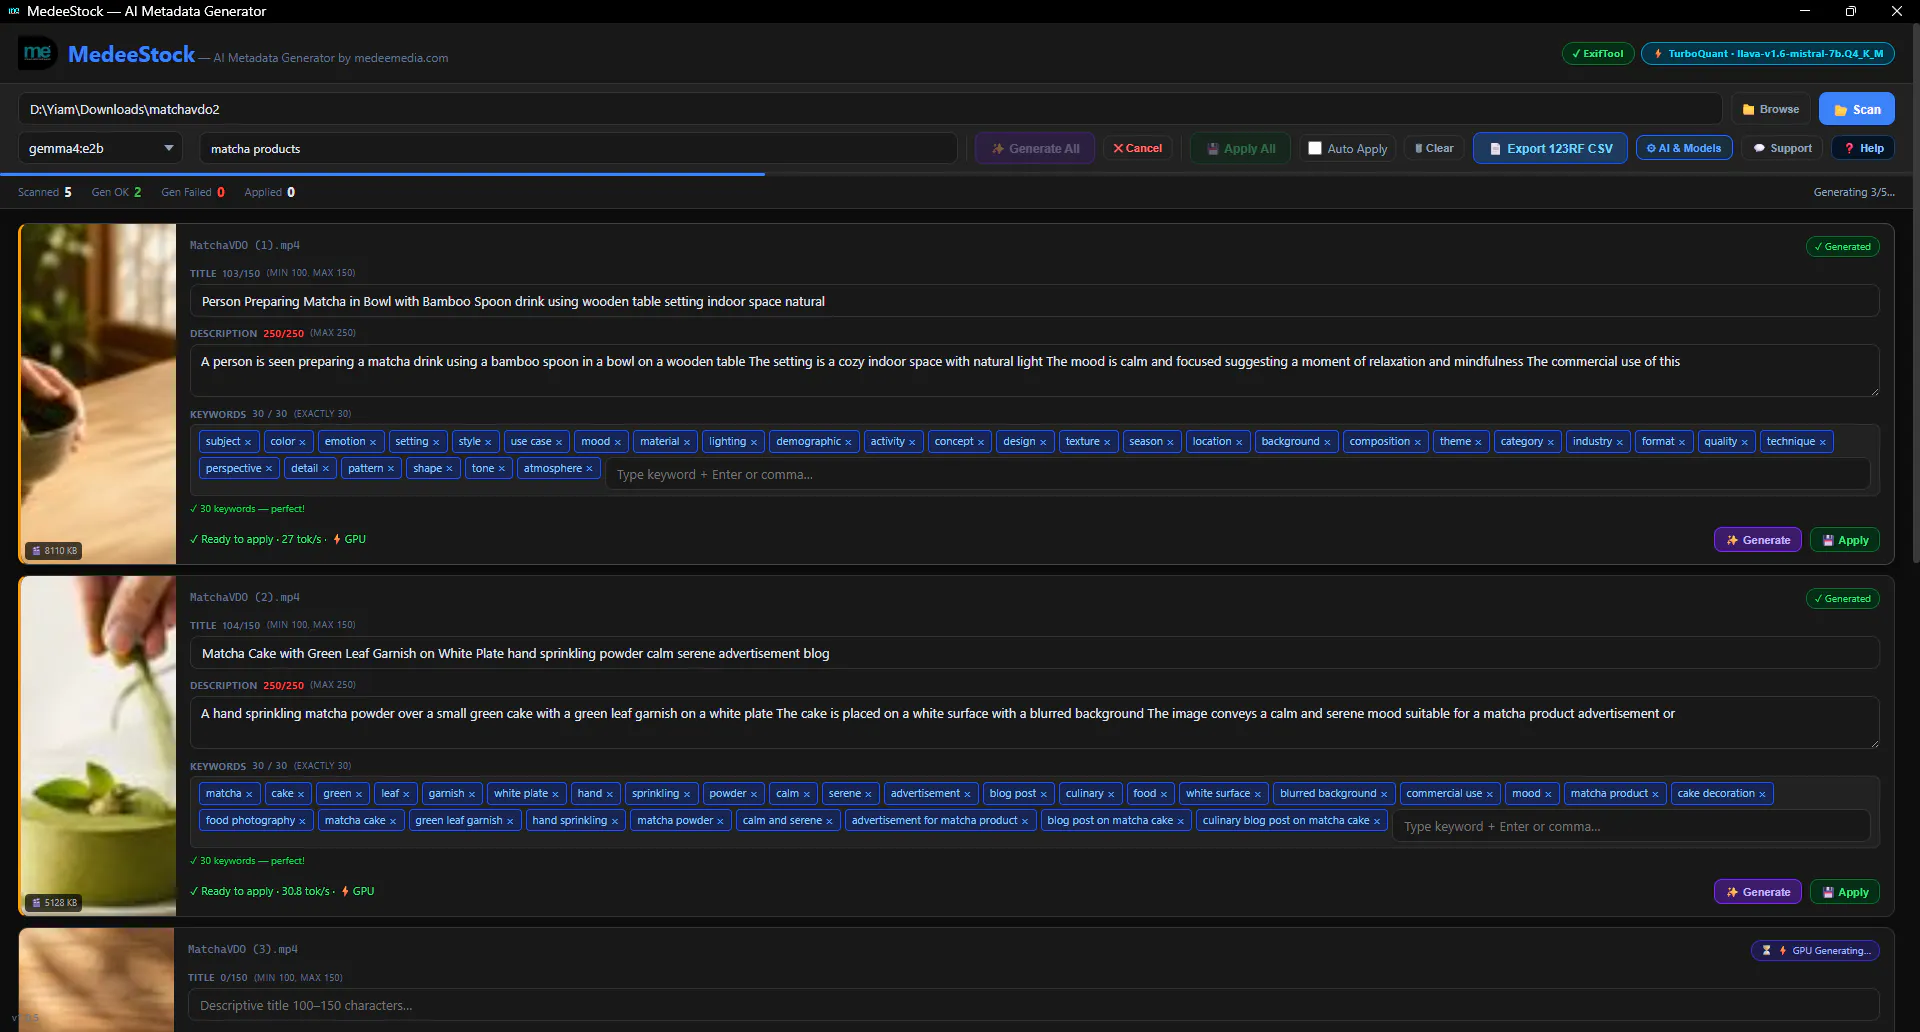Regenerate metadata for MatchaVDO (1).mp4
This screenshot has height=1032, width=1920.
(x=1758, y=540)
